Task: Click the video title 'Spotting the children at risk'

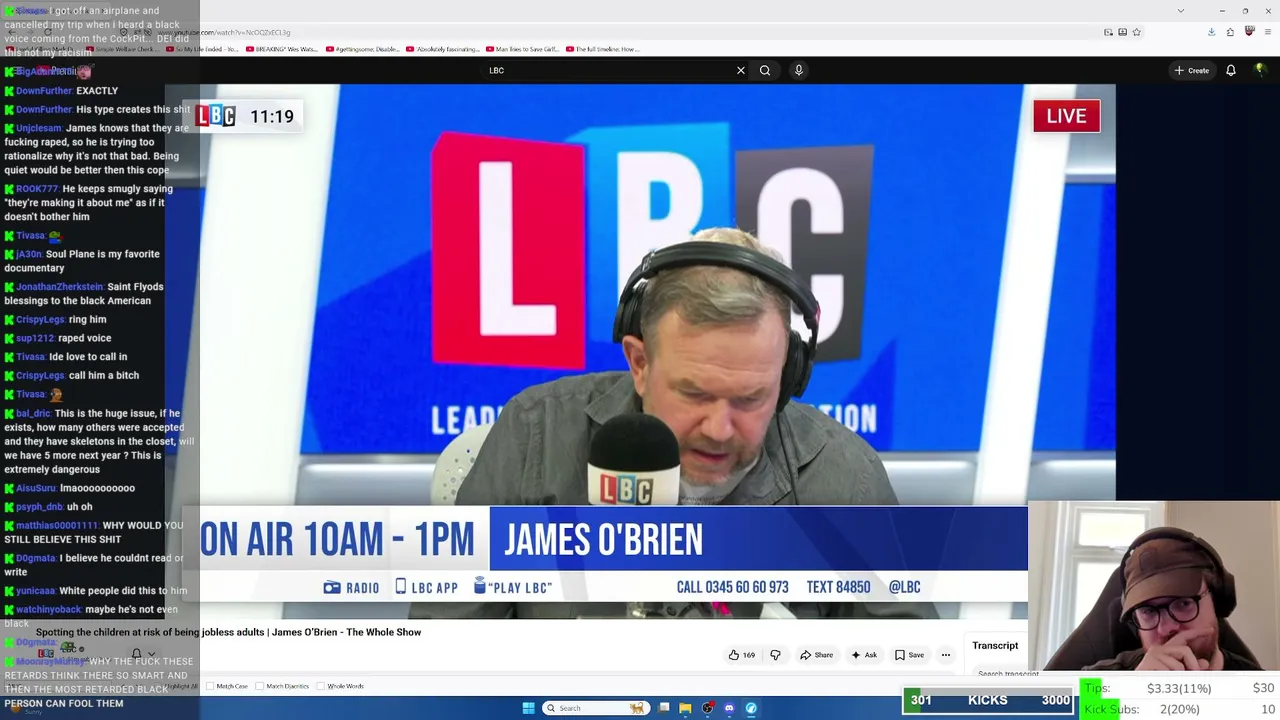Action: click(228, 632)
